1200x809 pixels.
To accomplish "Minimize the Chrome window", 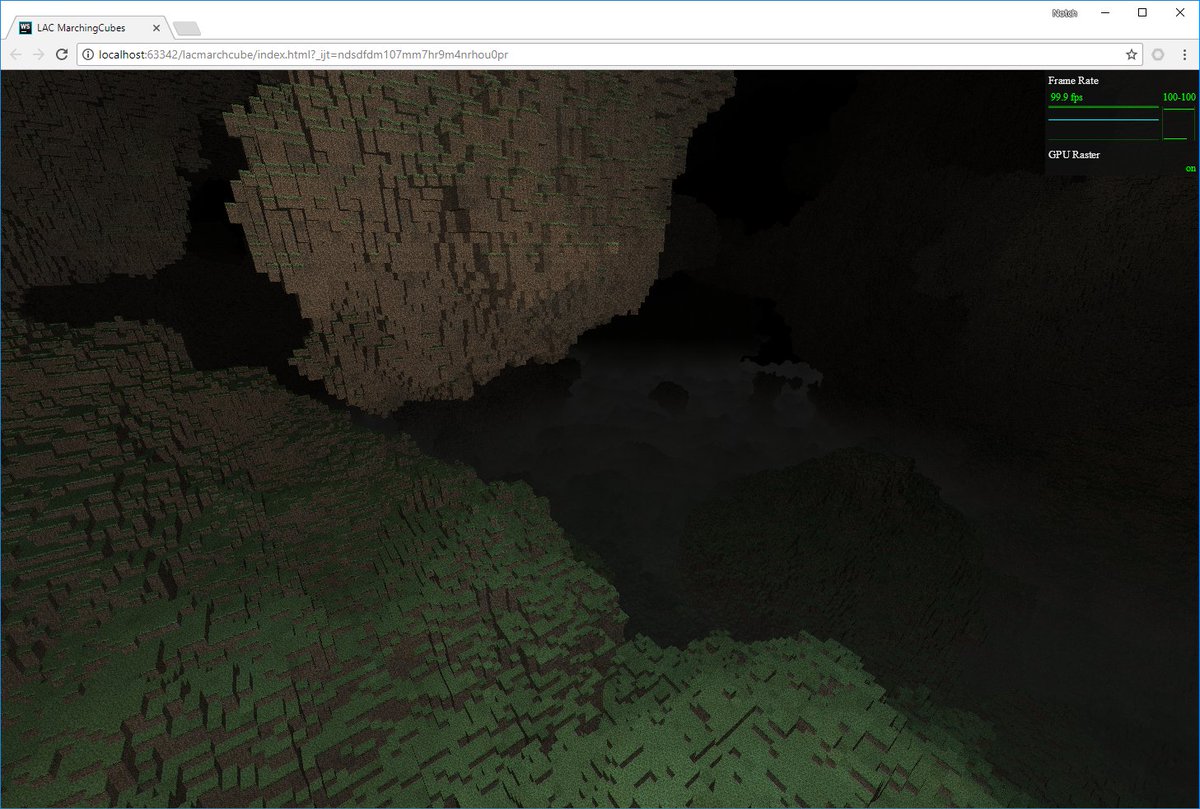I will tap(1106, 13).
